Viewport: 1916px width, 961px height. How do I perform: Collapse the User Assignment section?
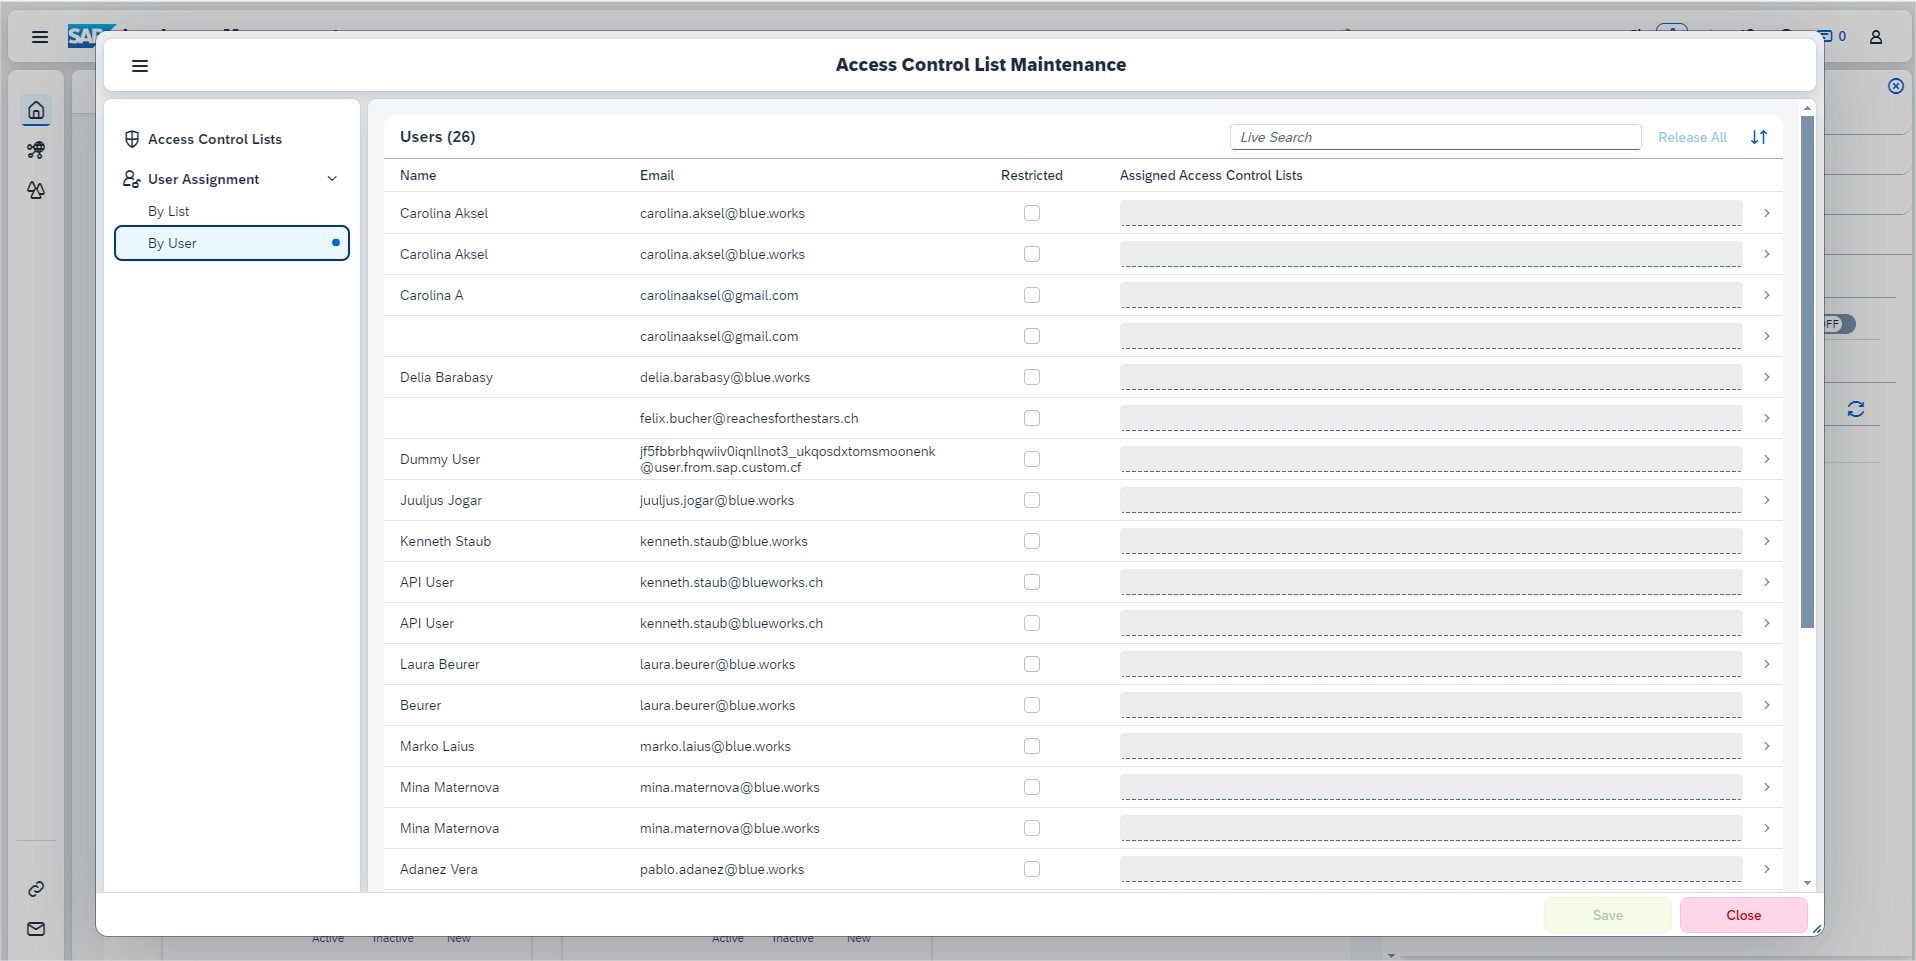click(x=332, y=179)
